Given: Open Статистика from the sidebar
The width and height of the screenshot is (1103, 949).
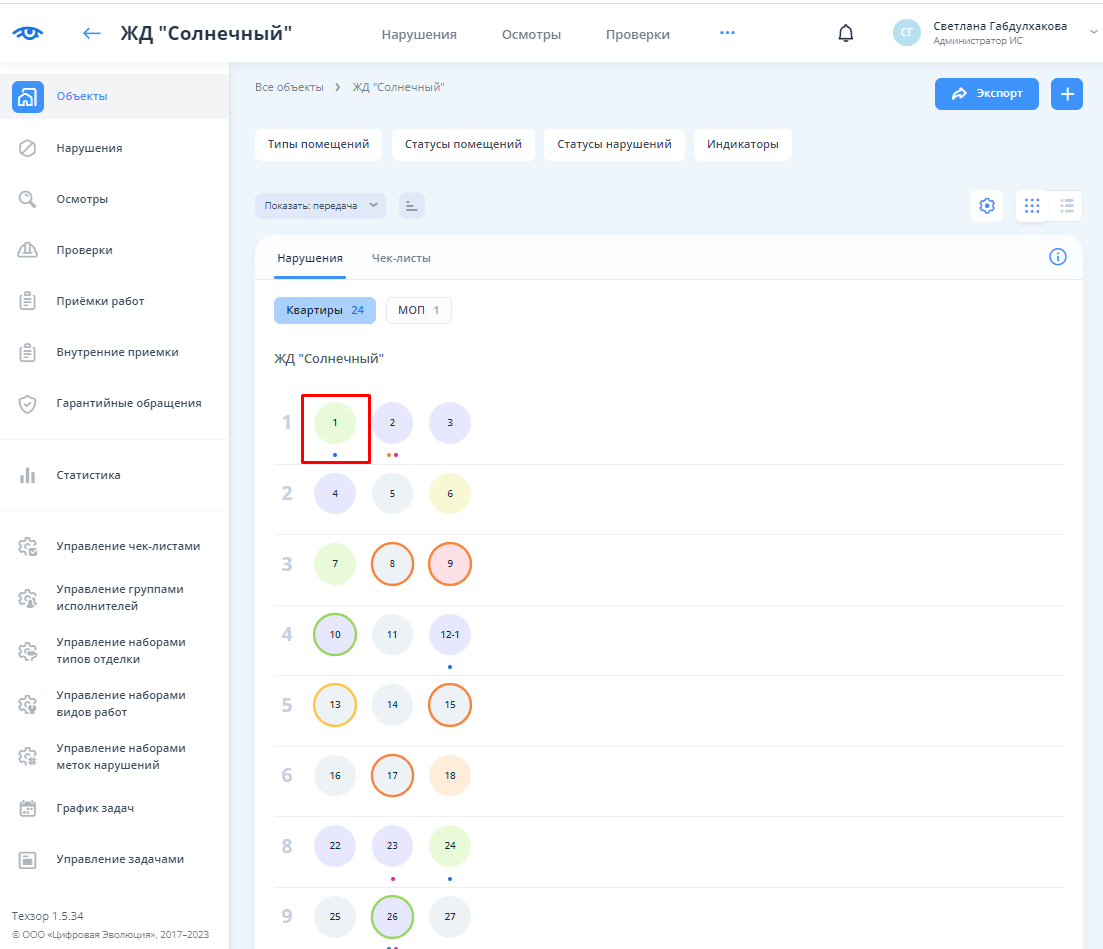Looking at the screenshot, I should pyautogui.click(x=88, y=475).
